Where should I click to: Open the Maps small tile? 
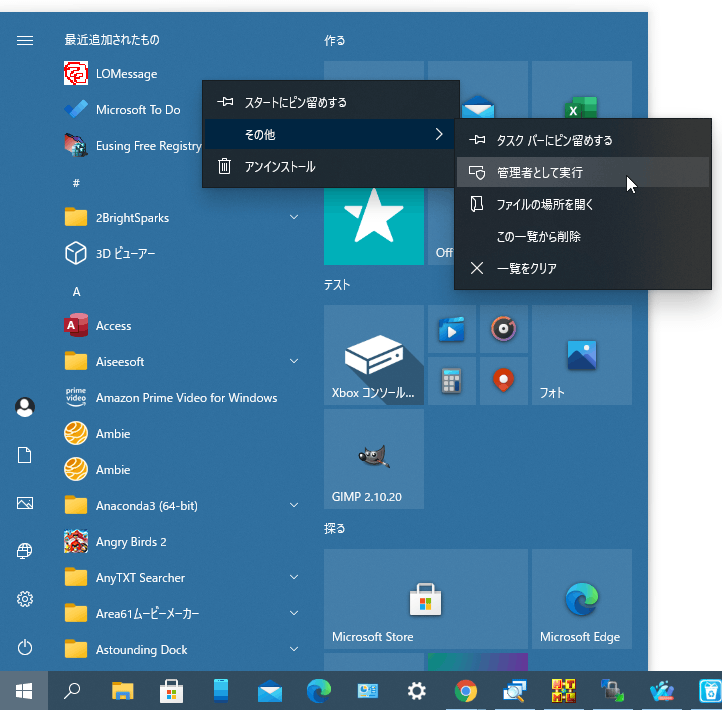click(x=503, y=381)
